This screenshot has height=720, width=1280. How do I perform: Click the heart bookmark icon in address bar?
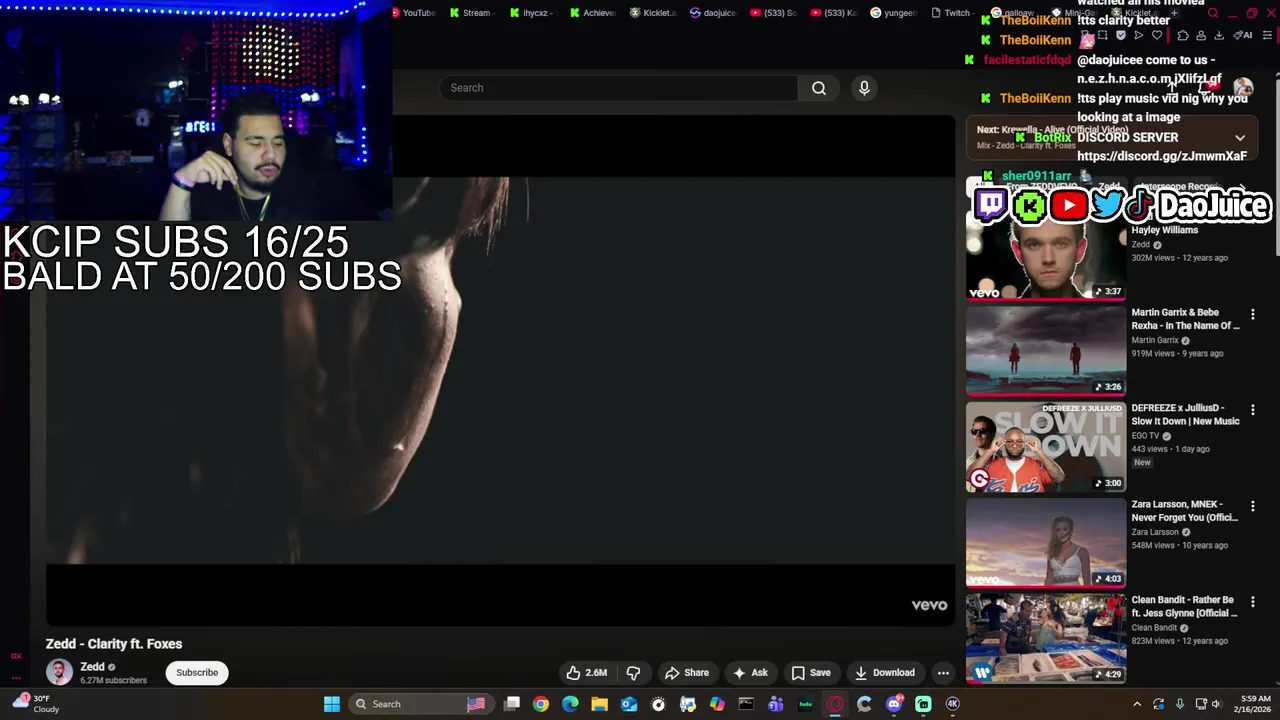pos(1157,35)
